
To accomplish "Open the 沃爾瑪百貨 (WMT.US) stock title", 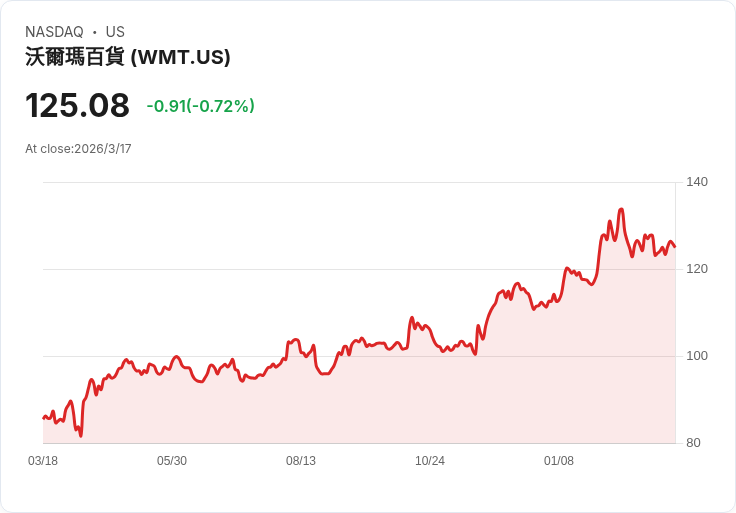I will click(x=128, y=57).
